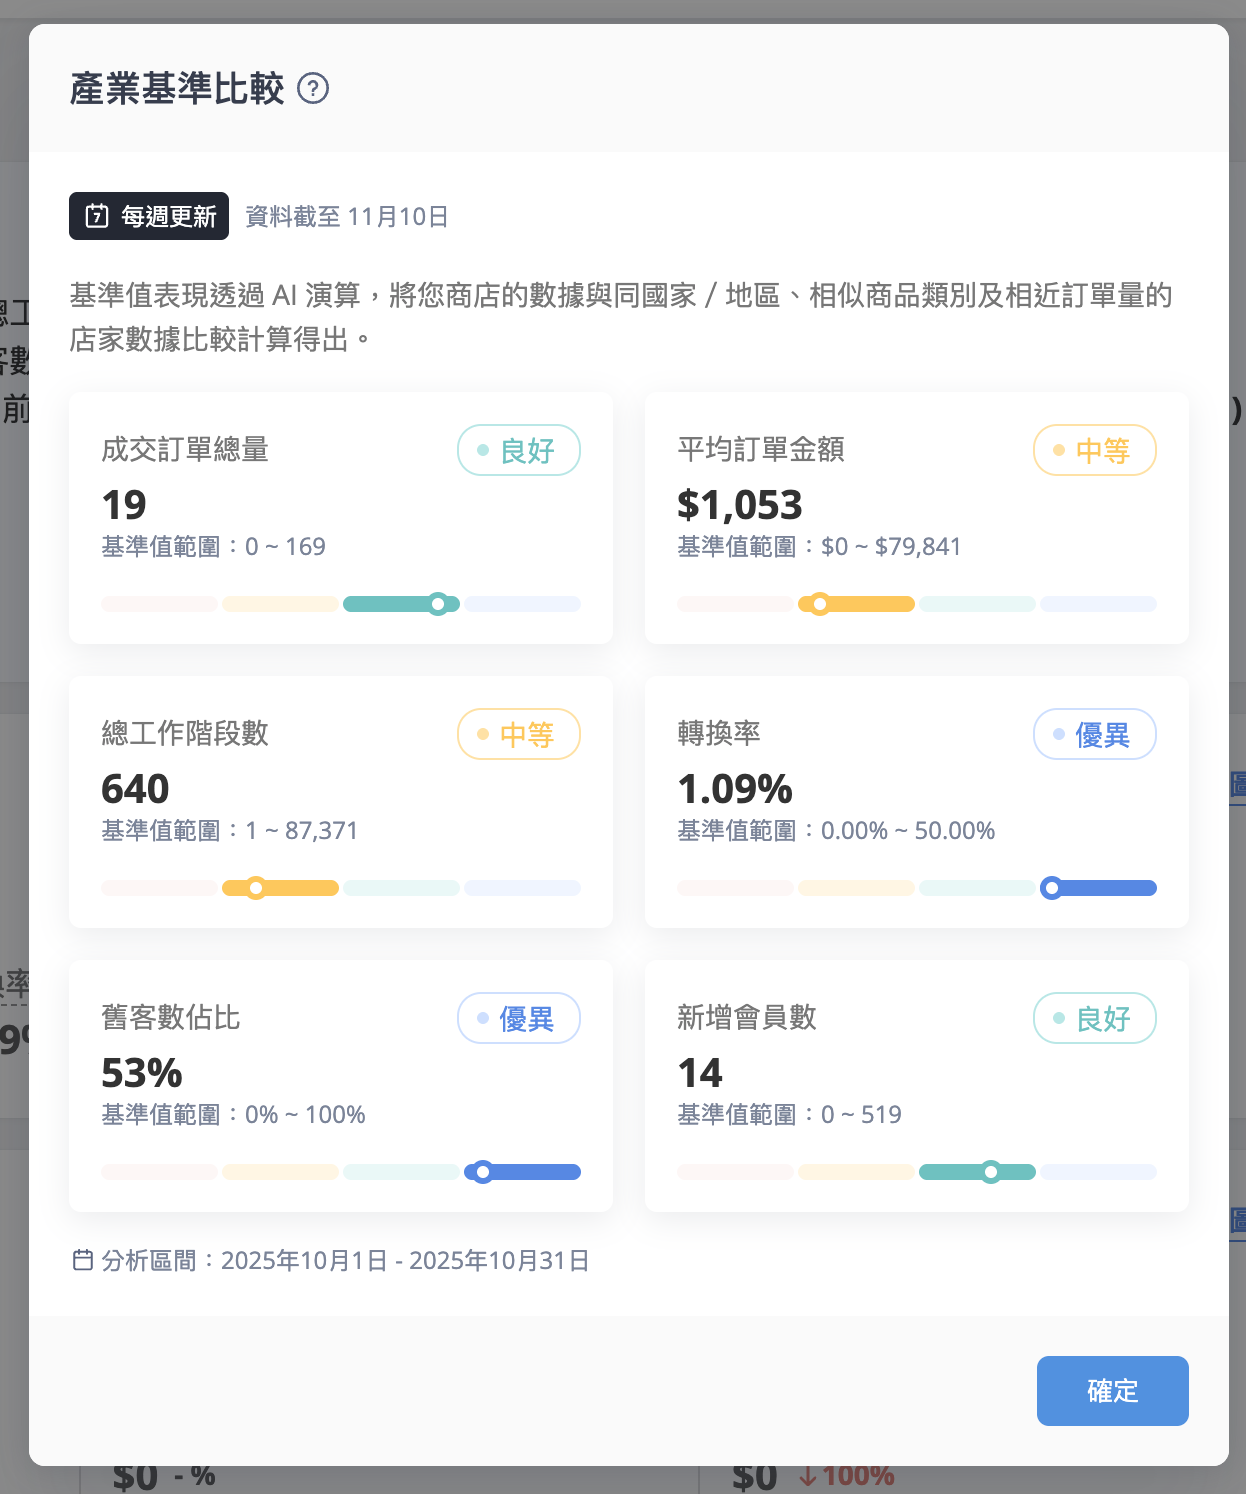Click the 產業基準比較 dialog title

[177, 89]
